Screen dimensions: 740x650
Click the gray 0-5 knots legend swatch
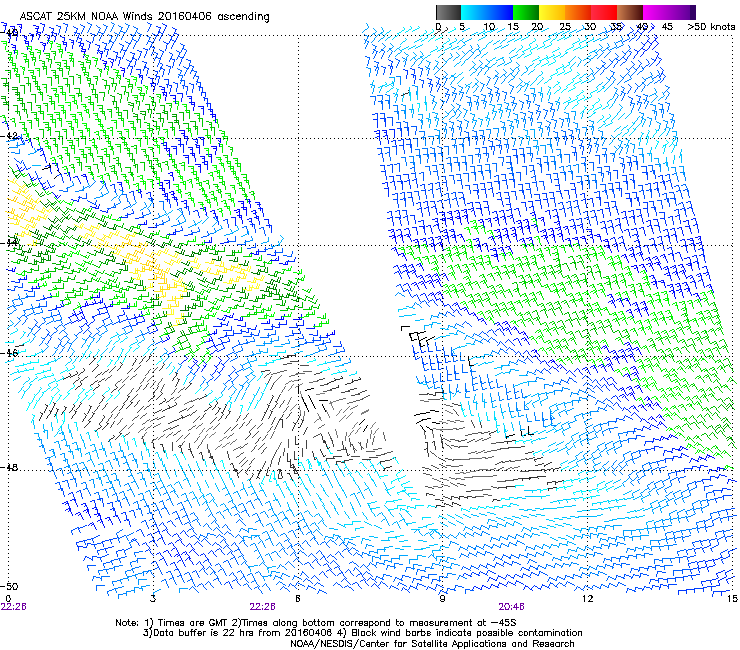tap(448, 12)
